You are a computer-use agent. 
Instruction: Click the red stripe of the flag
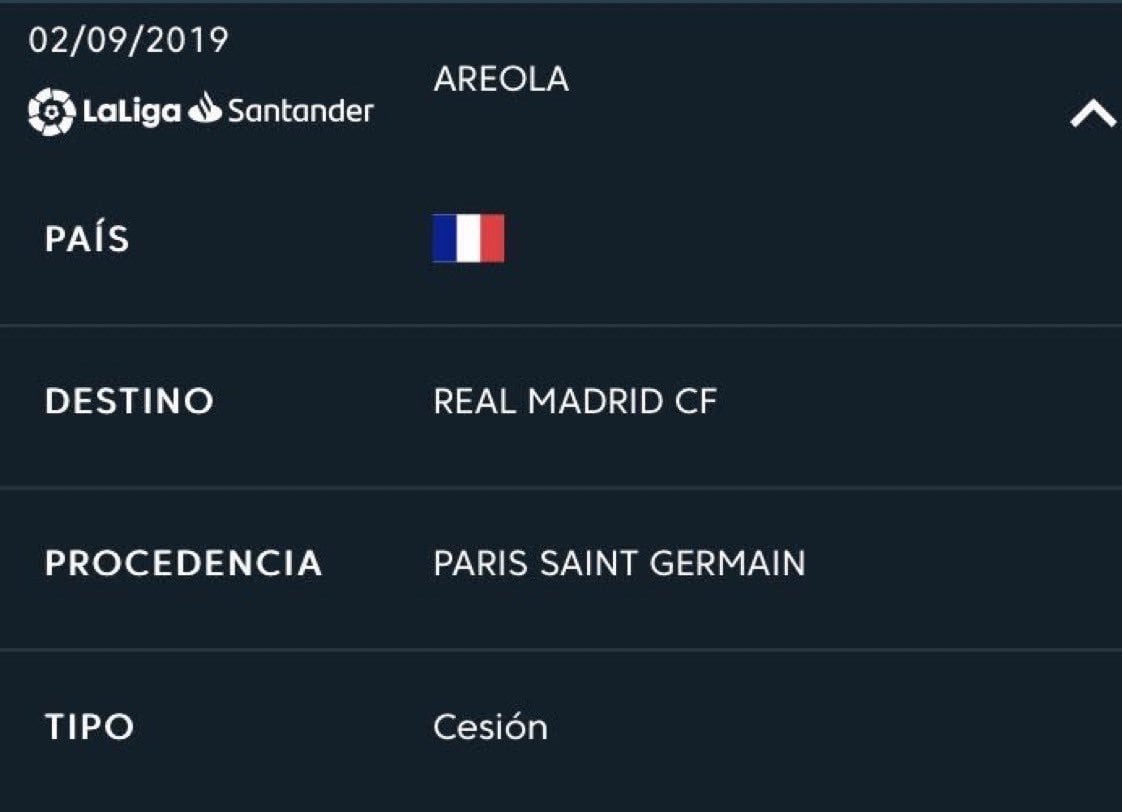pyautogui.click(x=492, y=238)
